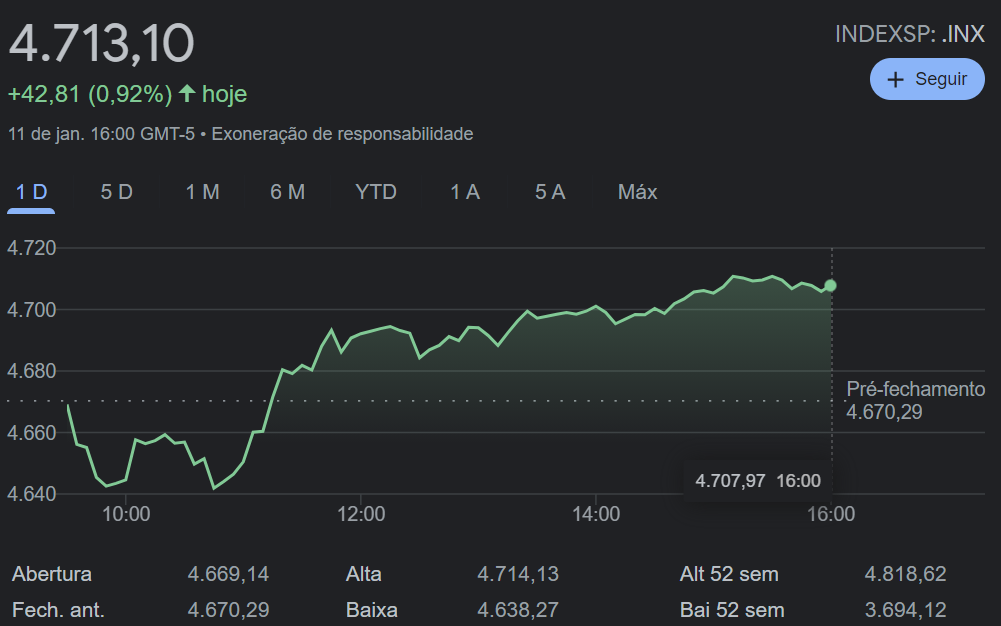Open Exoneração de responsabilidade link

342,134
